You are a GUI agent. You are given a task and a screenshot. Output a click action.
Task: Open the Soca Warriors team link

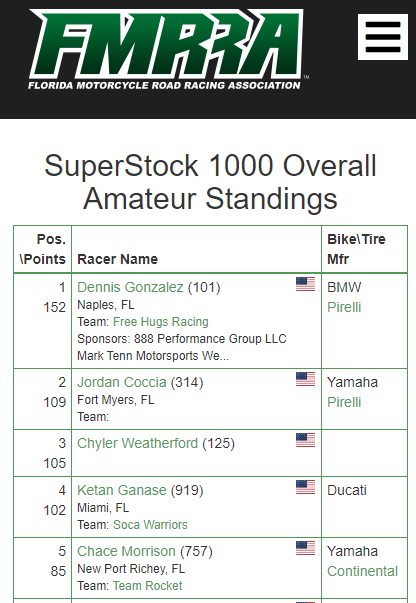150,525
